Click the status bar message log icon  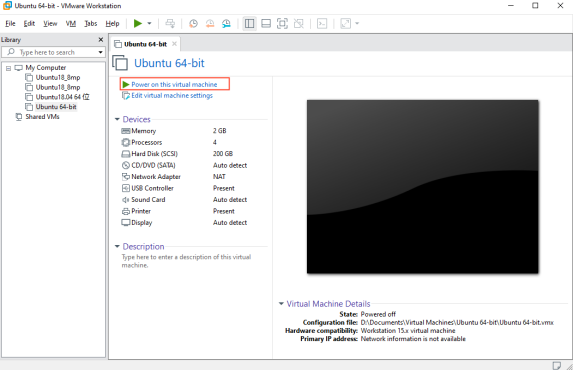[x=556, y=365]
